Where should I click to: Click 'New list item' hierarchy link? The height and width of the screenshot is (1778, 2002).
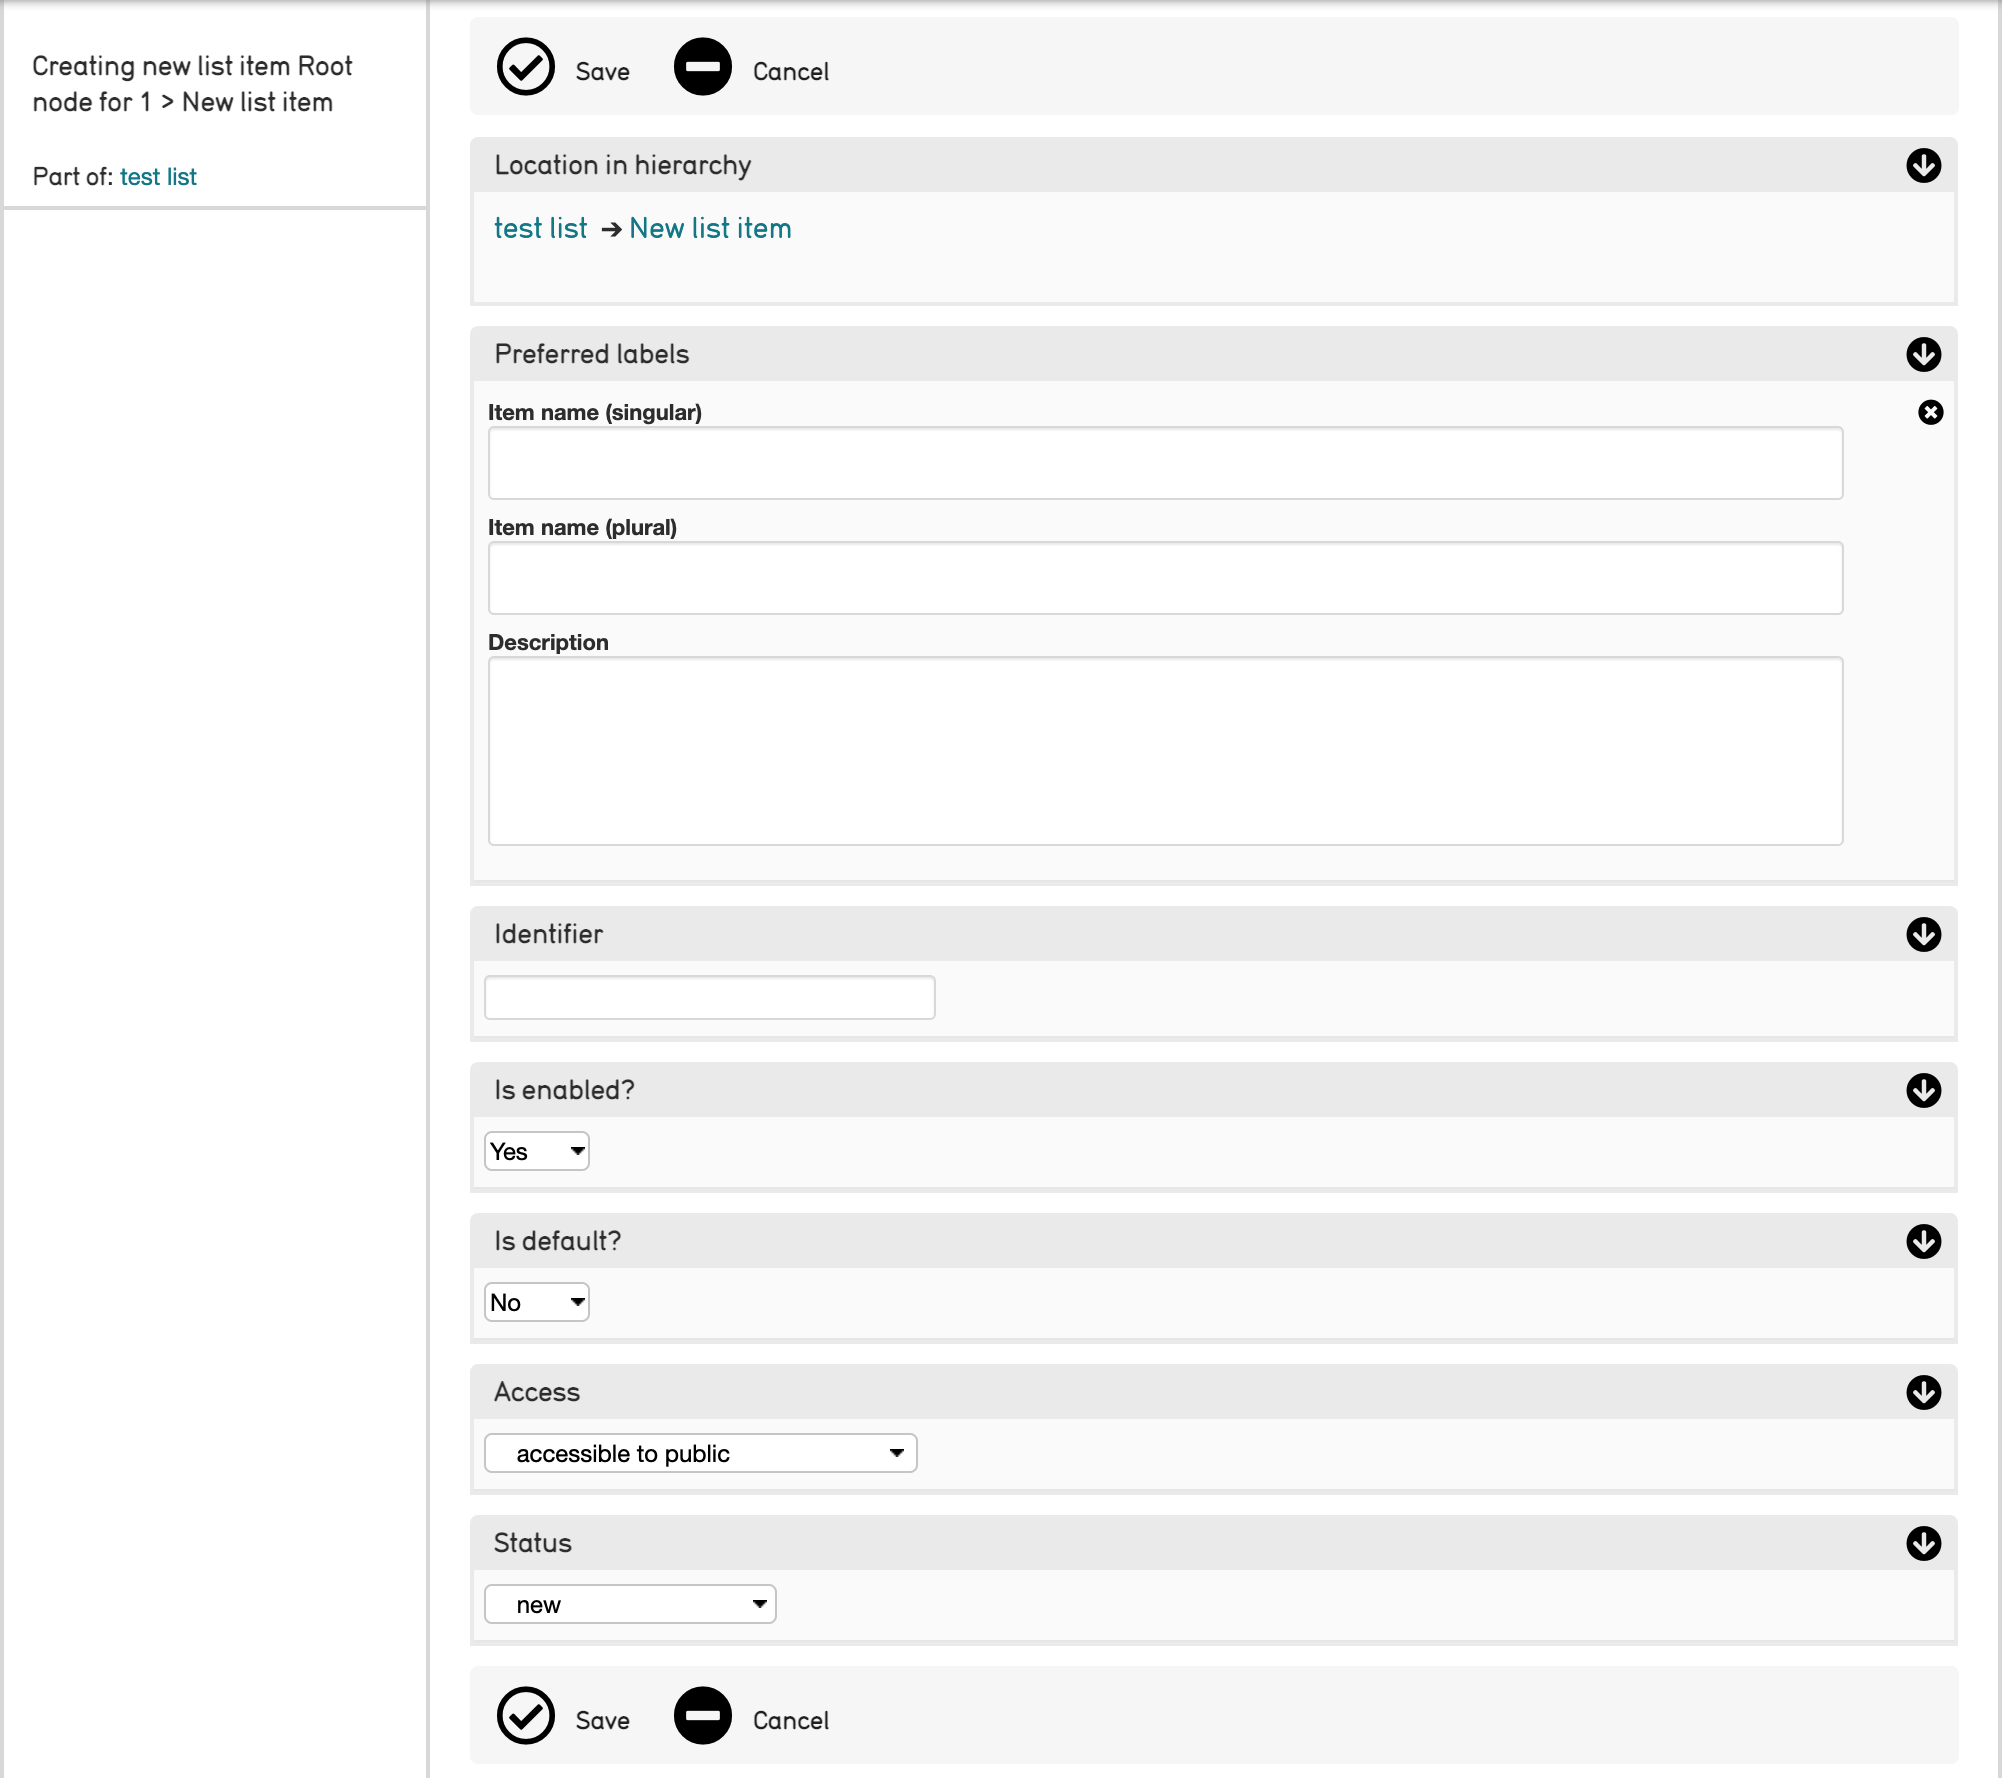point(710,229)
